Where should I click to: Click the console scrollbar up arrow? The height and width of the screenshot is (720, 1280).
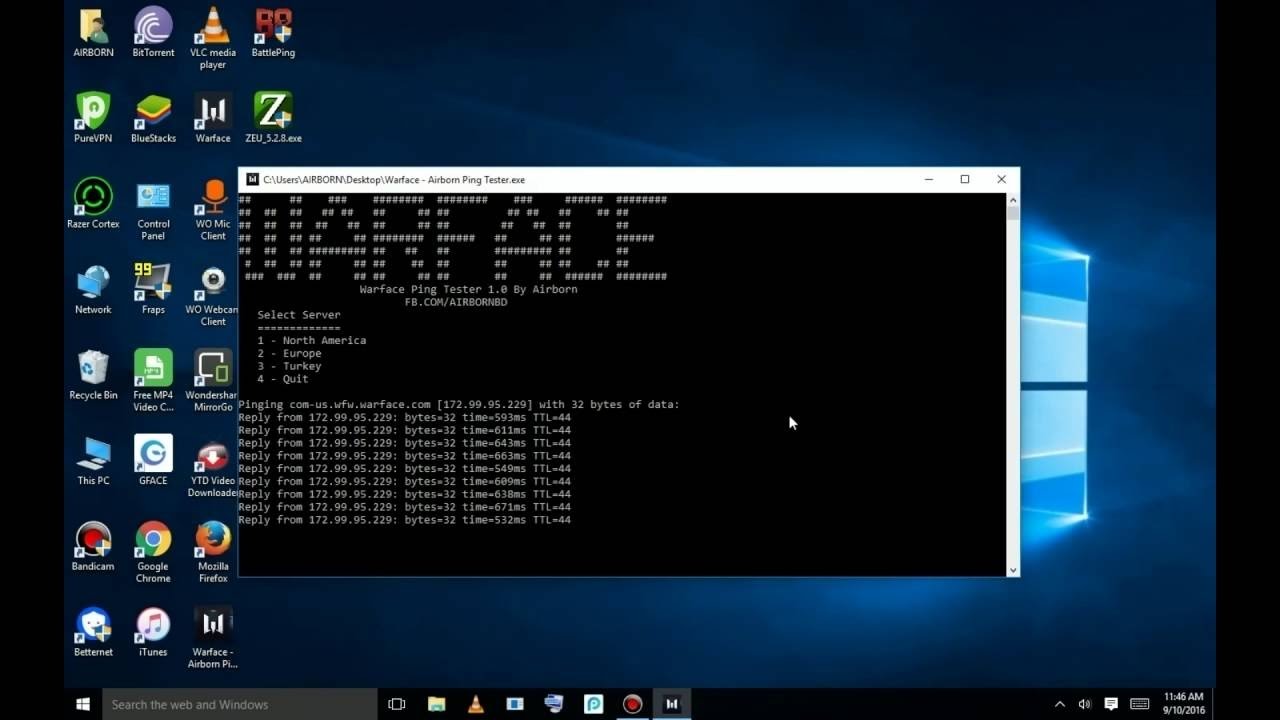click(1013, 200)
